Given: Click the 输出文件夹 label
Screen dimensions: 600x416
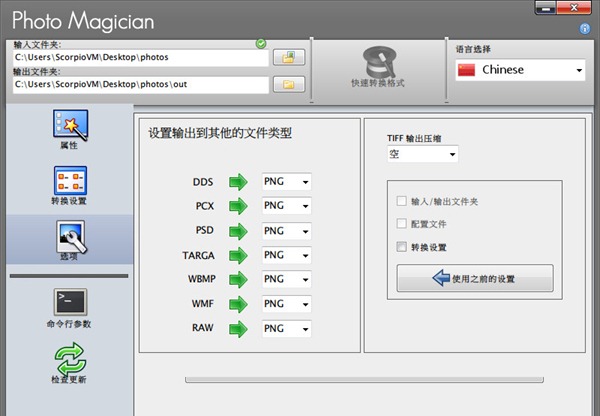Looking at the screenshot, I should click(37, 72).
